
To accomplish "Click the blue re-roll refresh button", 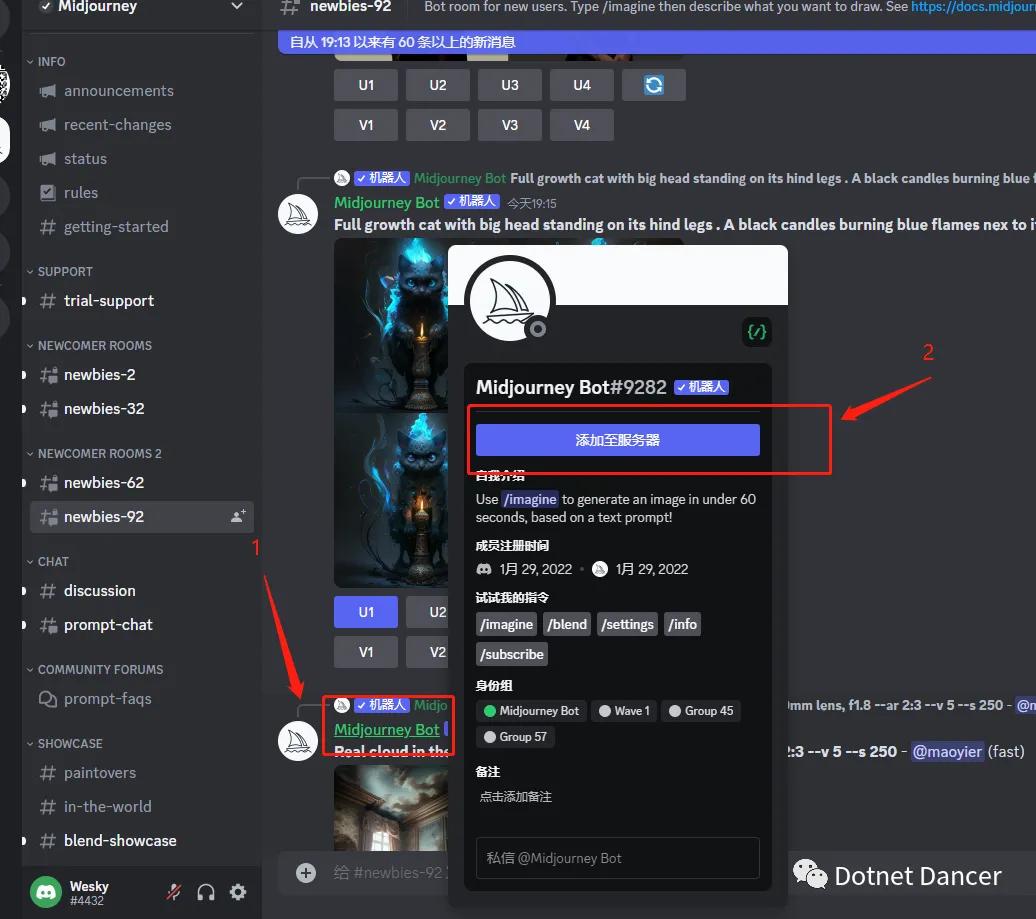I will (x=654, y=85).
